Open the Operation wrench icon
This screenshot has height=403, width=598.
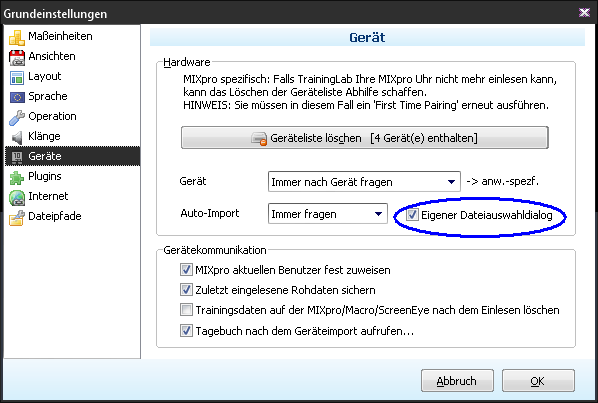coord(17,117)
